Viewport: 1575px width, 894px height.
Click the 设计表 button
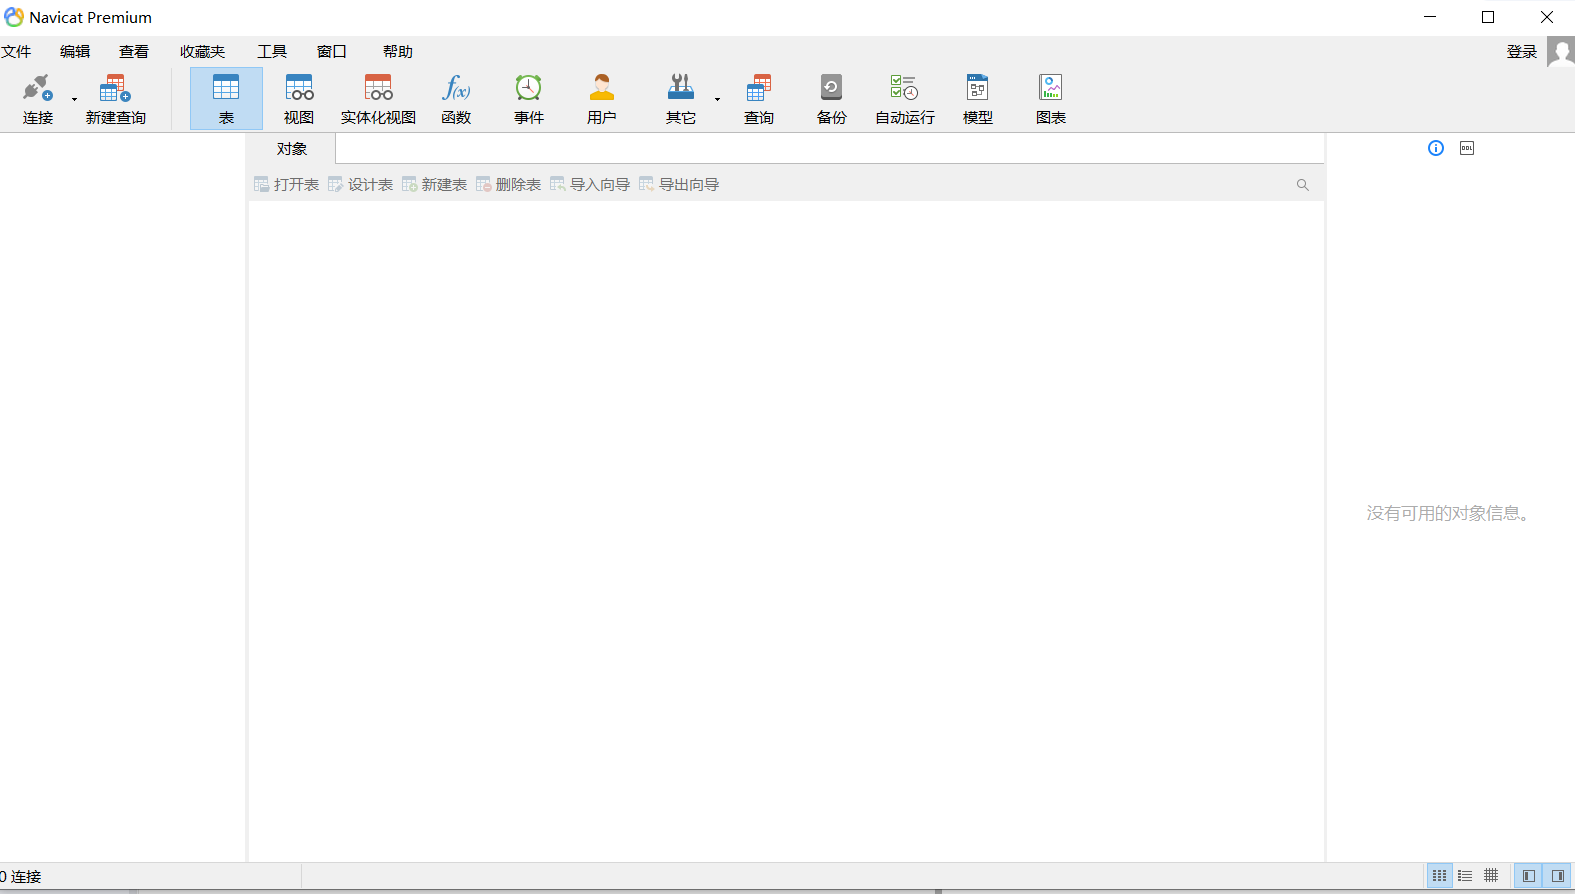(x=360, y=184)
